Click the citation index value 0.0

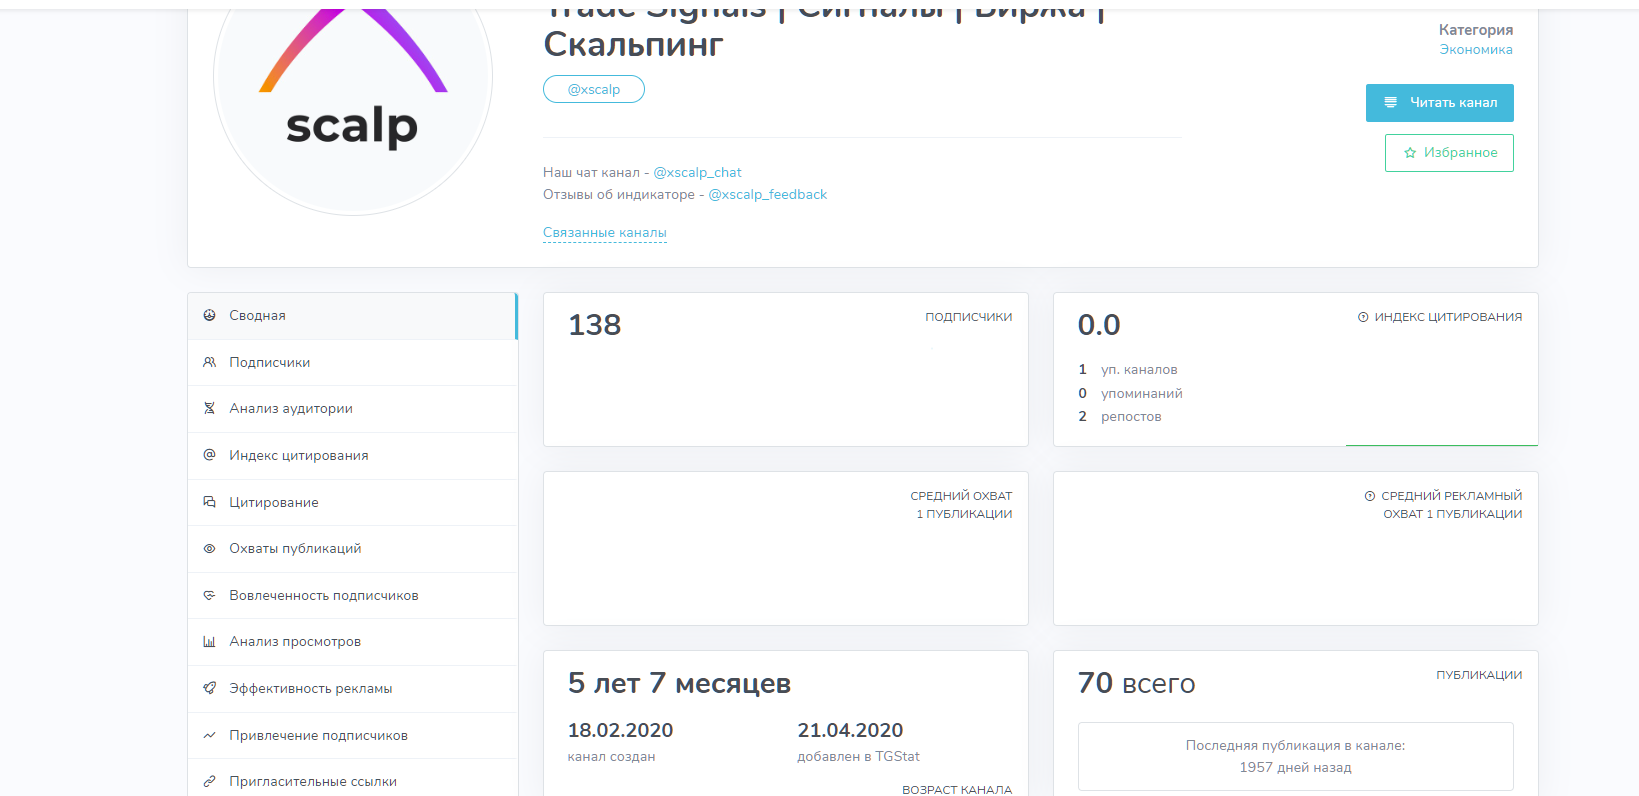(1099, 325)
